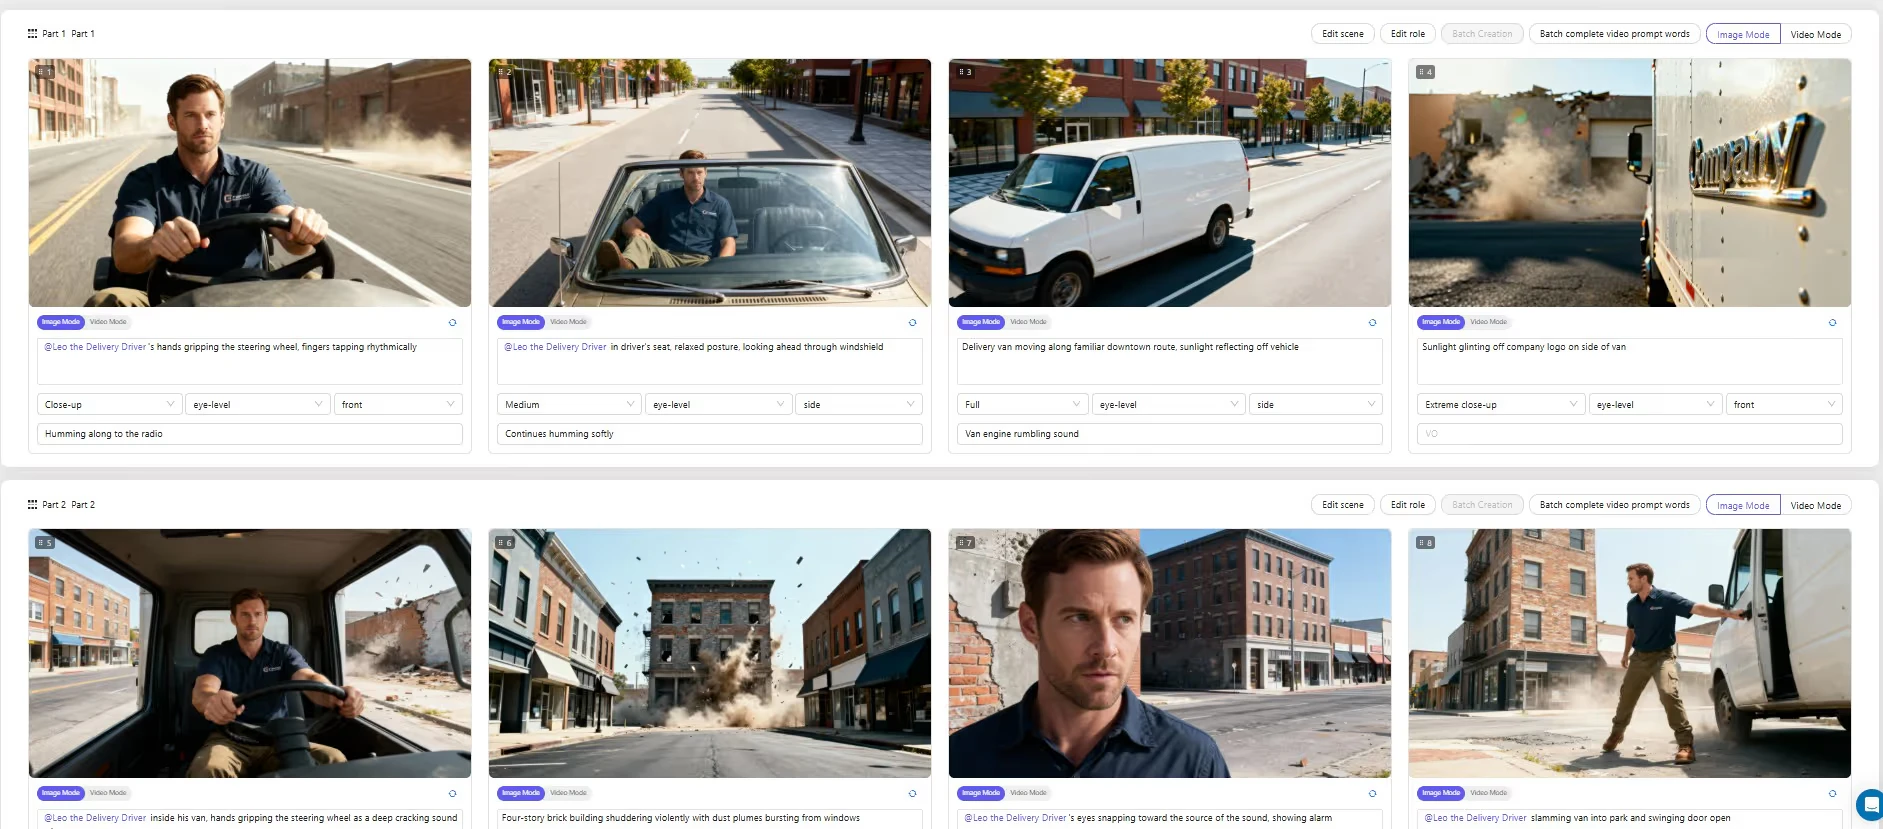Screen dimensions: 1883x829
Task: Regenerate scene 4 using its refresh icon
Action: click(x=1832, y=322)
